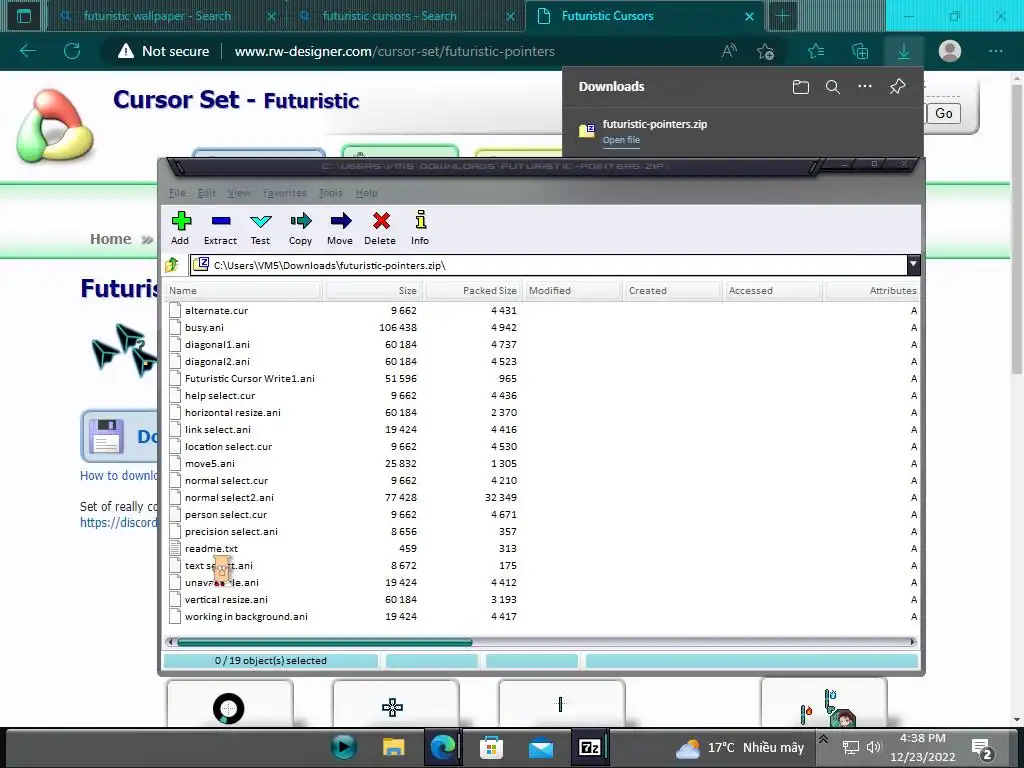The height and width of the screenshot is (768, 1024).
Task: Search downloads with magnifier icon
Action: click(833, 87)
